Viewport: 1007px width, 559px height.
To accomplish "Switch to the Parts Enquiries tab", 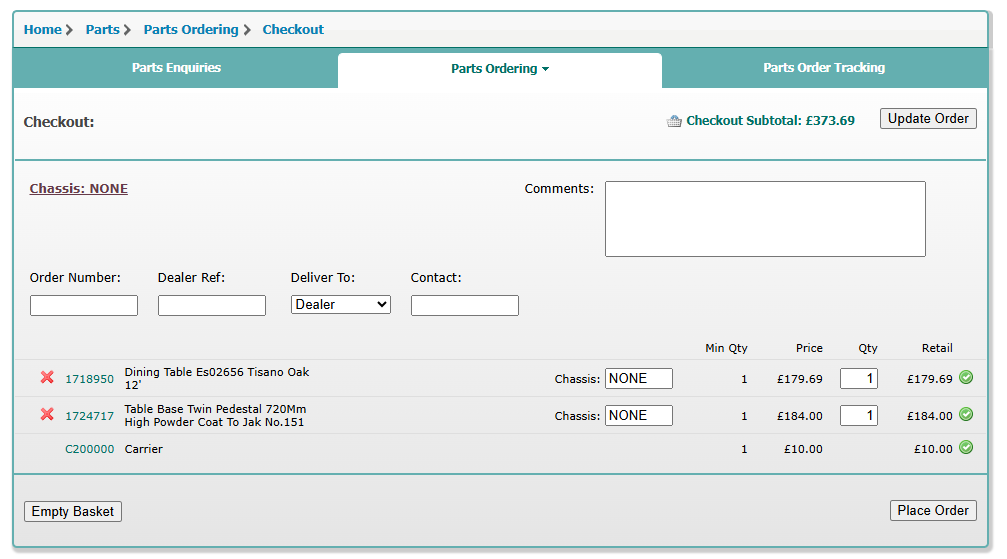I will click(x=176, y=67).
